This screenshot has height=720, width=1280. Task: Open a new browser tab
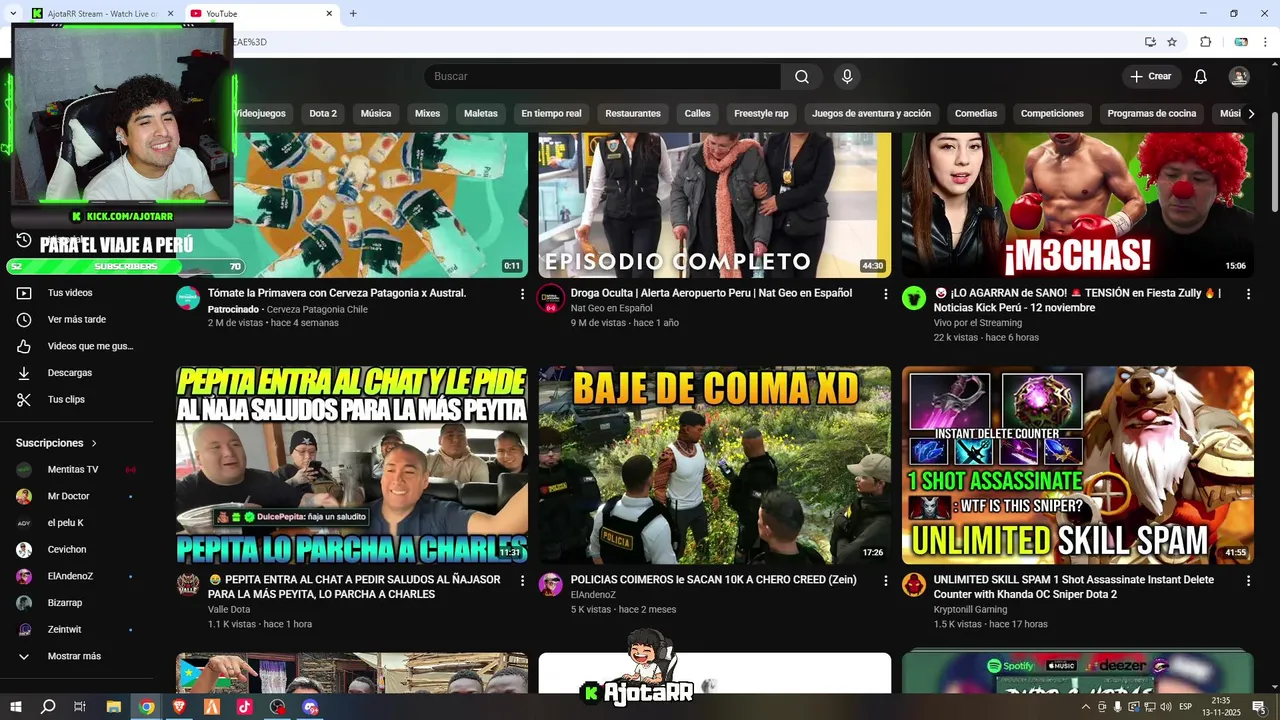point(353,13)
